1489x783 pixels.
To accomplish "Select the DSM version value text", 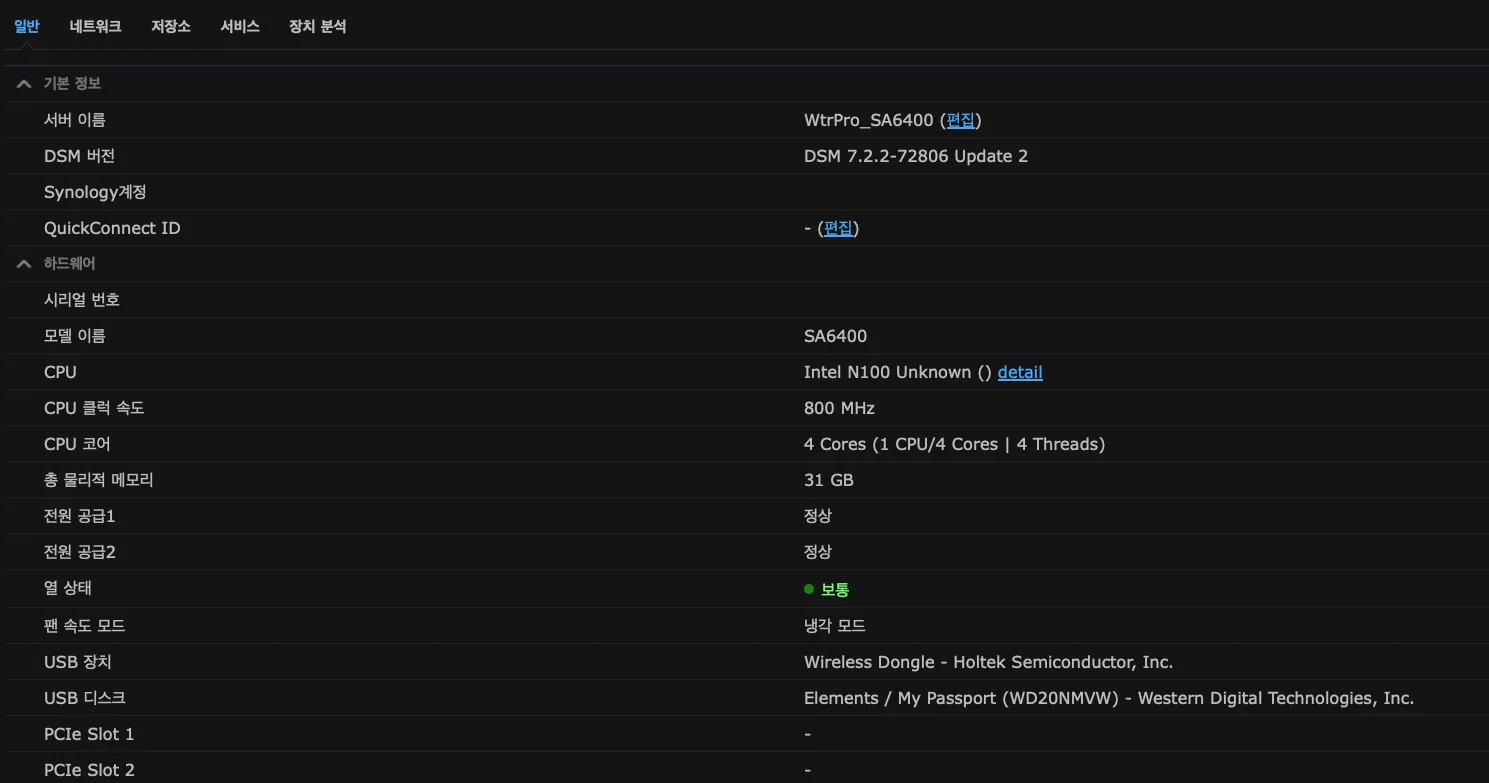I will pos(915,156).
